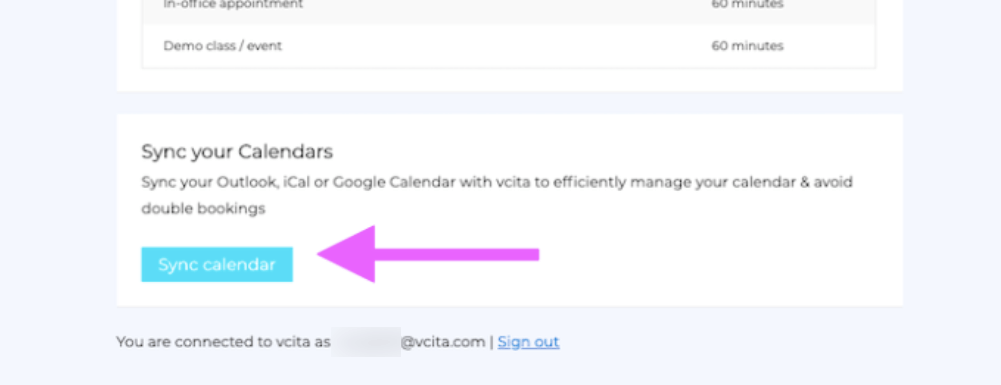Click the In-office appointment 60 minutes duration
This screenshot has height=385, width=1001.
point(748,5)
